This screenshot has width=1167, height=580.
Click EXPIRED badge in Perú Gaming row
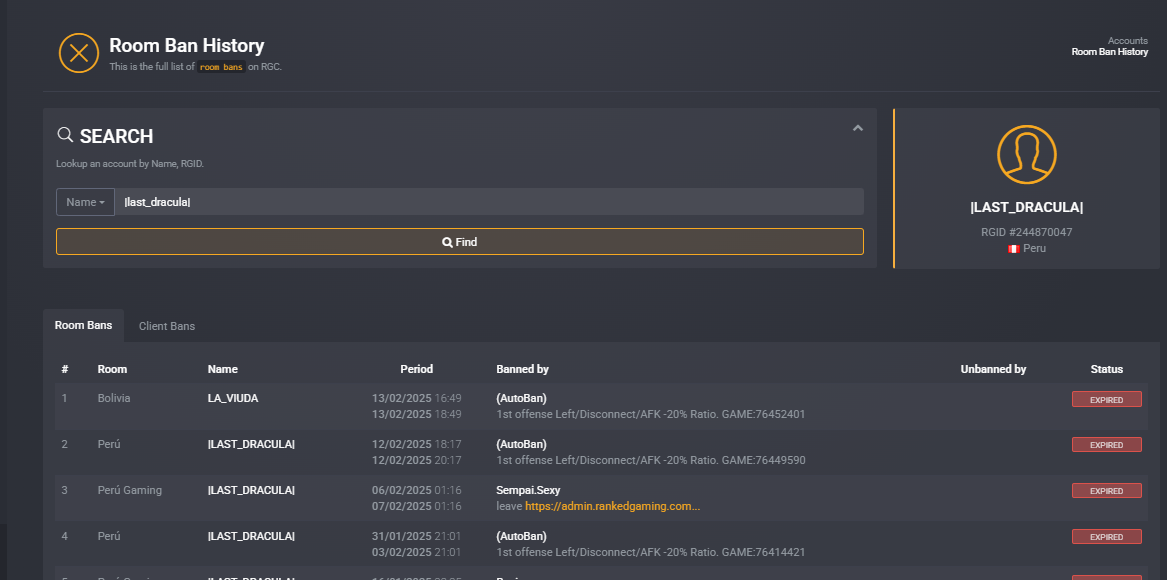pyautogui.click(x=1106, y=491)
